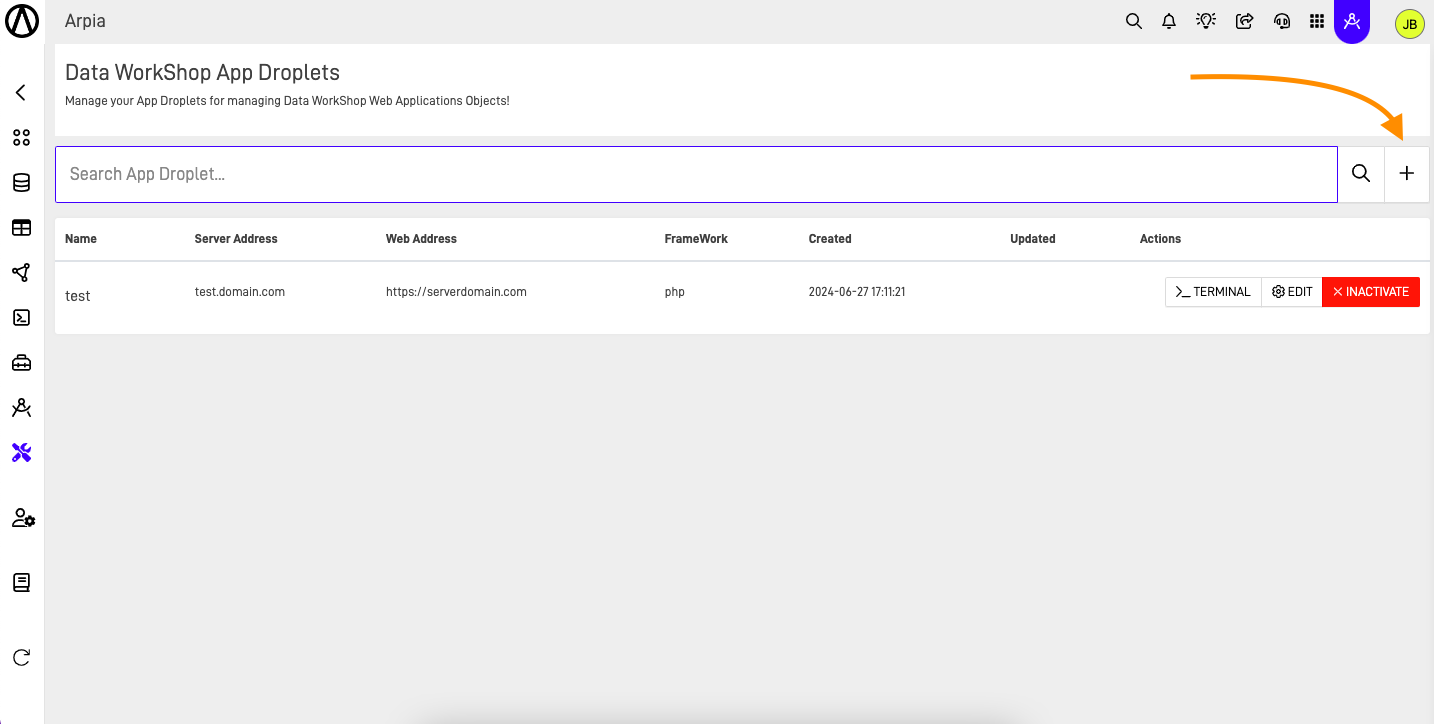
Task: Select the highlighted wrench tools sidebar icon
Action: [x=21, y=453]
